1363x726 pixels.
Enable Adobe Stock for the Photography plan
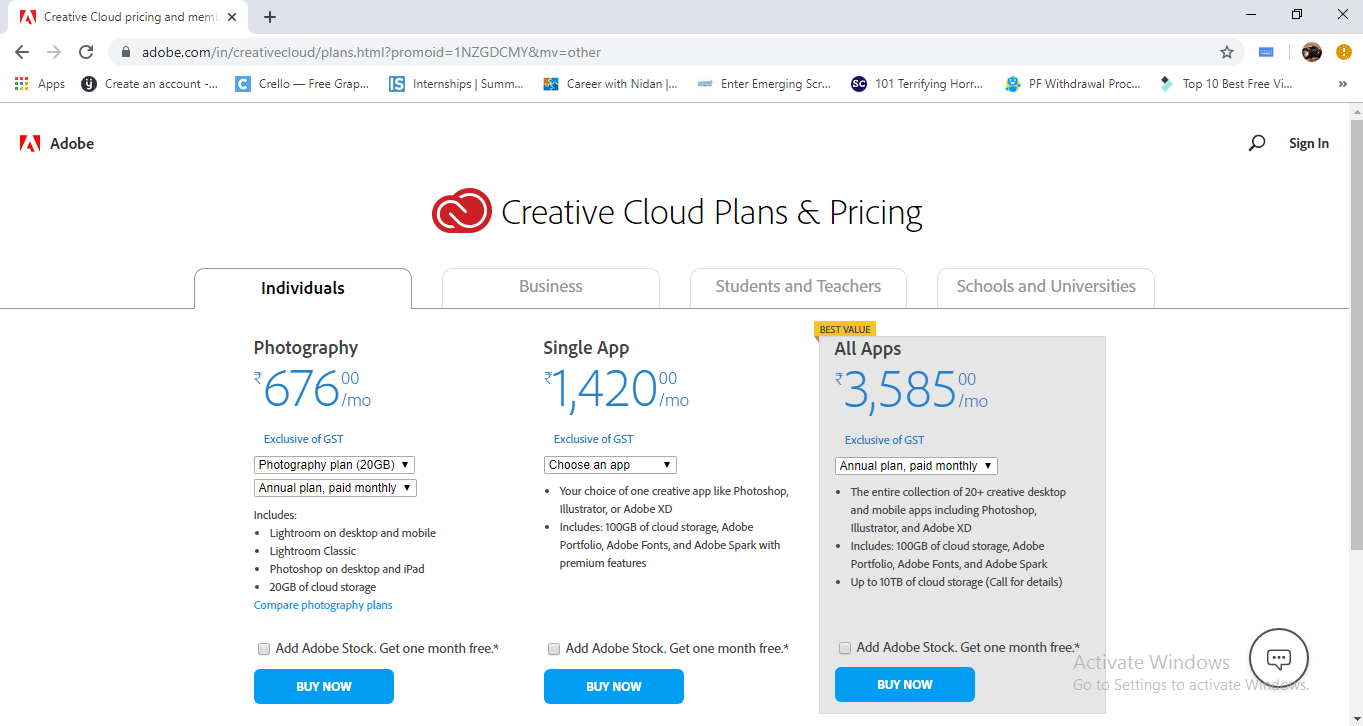point(263,648)
